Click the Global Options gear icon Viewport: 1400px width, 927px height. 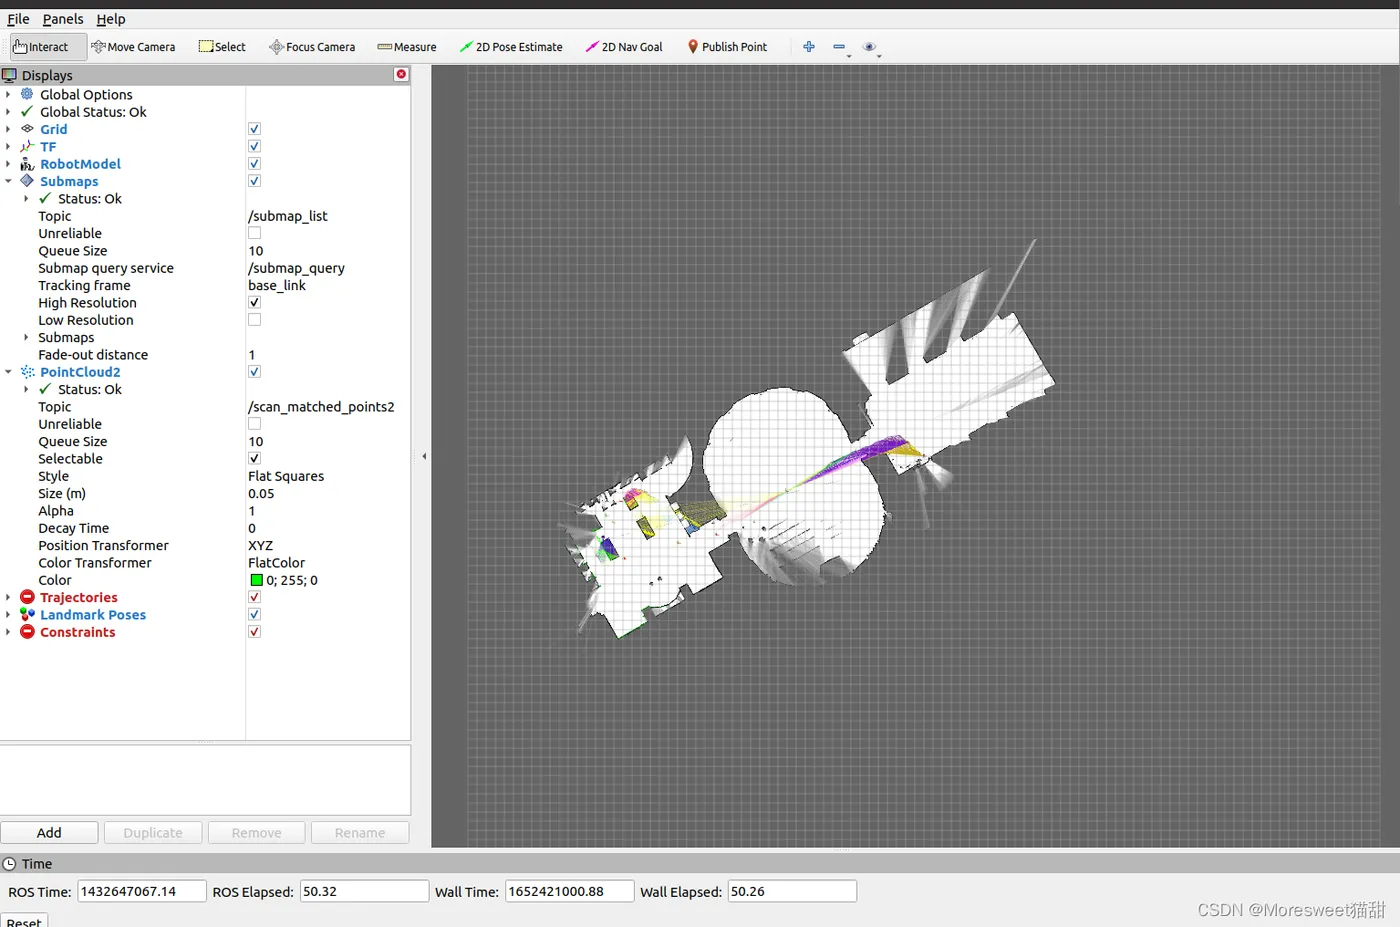click(27, 94)
